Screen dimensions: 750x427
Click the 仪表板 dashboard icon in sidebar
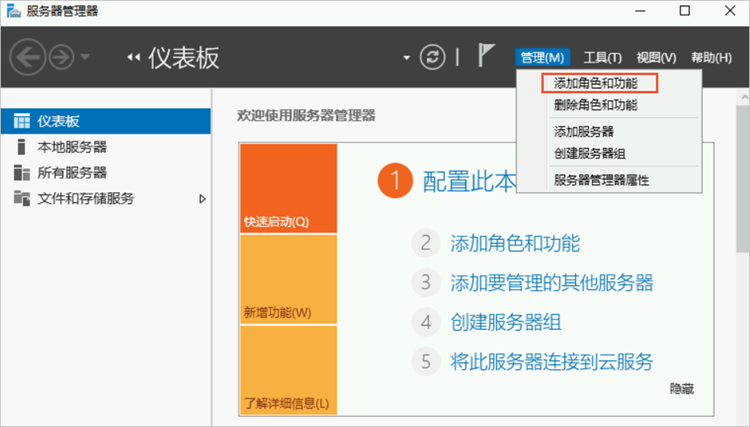tap(22, 121)
